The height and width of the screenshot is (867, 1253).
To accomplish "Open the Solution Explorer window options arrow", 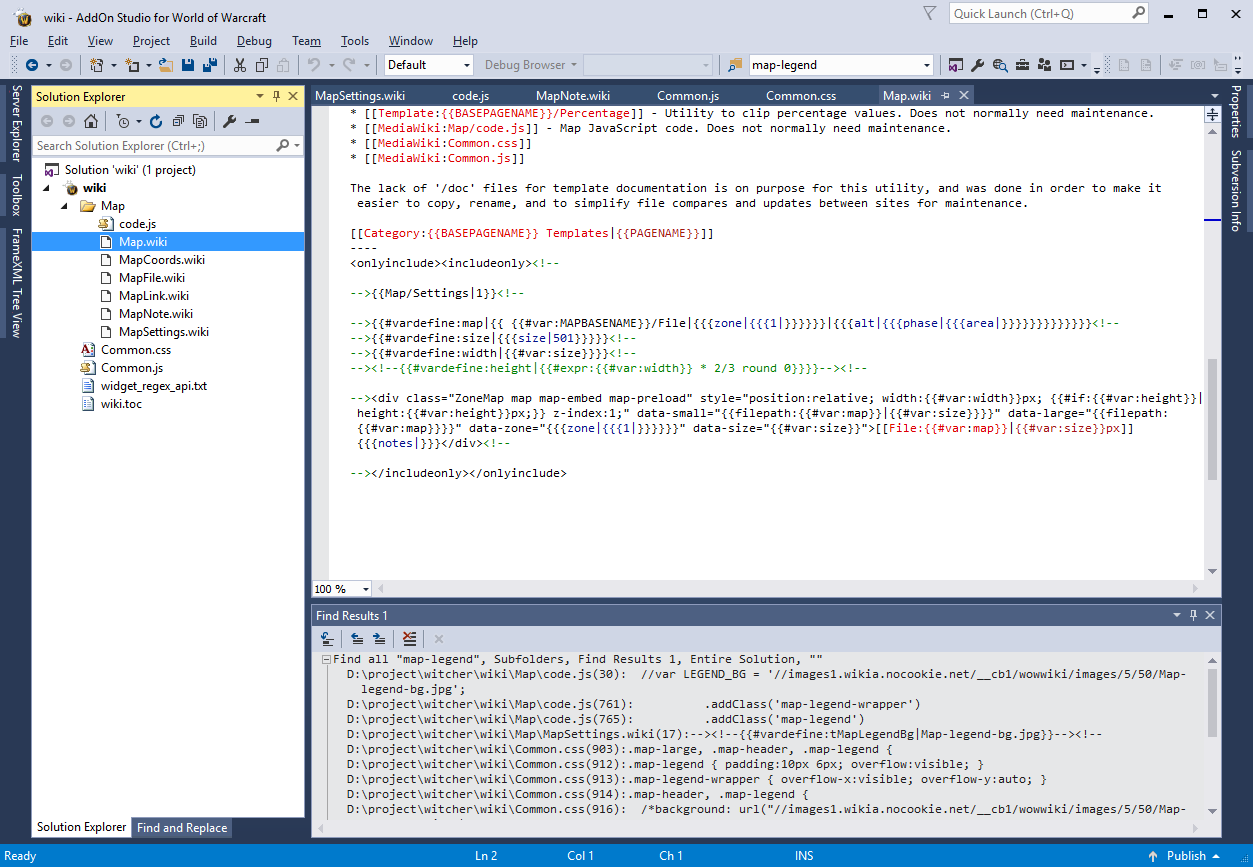I will (260, 96).
